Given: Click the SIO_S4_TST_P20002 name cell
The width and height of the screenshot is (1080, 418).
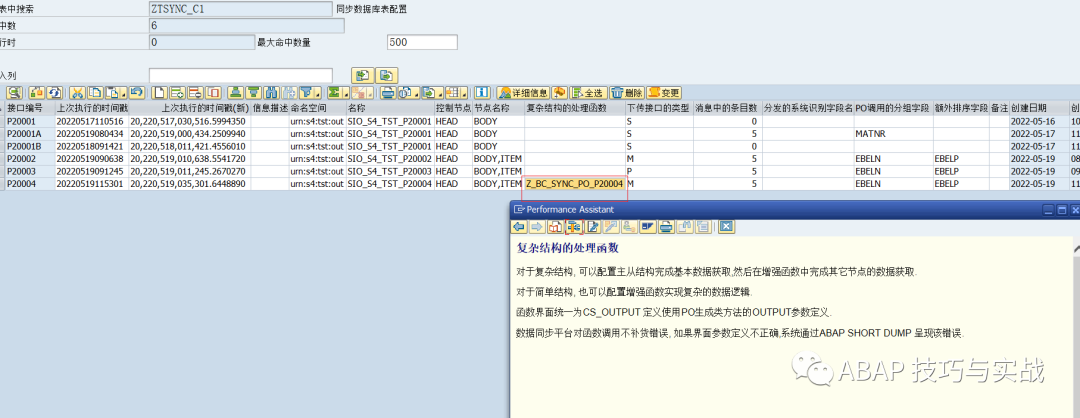Looking at the screenshot, I should (x=390, y=158).
